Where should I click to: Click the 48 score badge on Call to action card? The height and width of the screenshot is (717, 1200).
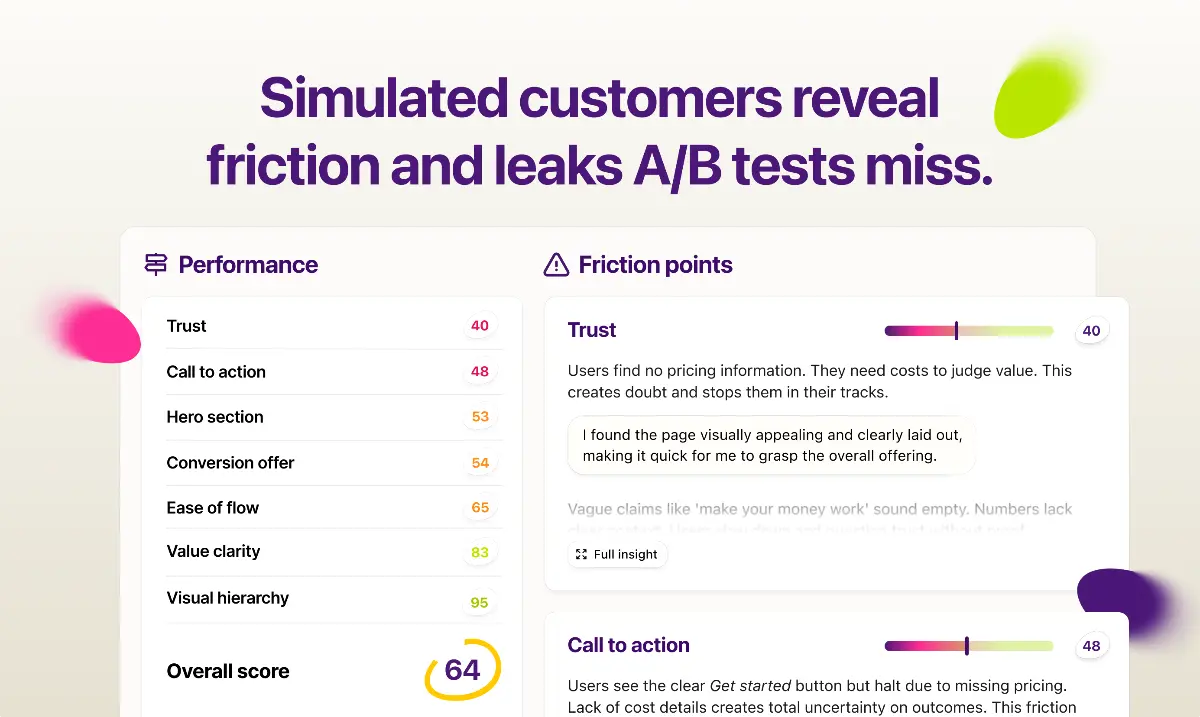point(1091,646)
